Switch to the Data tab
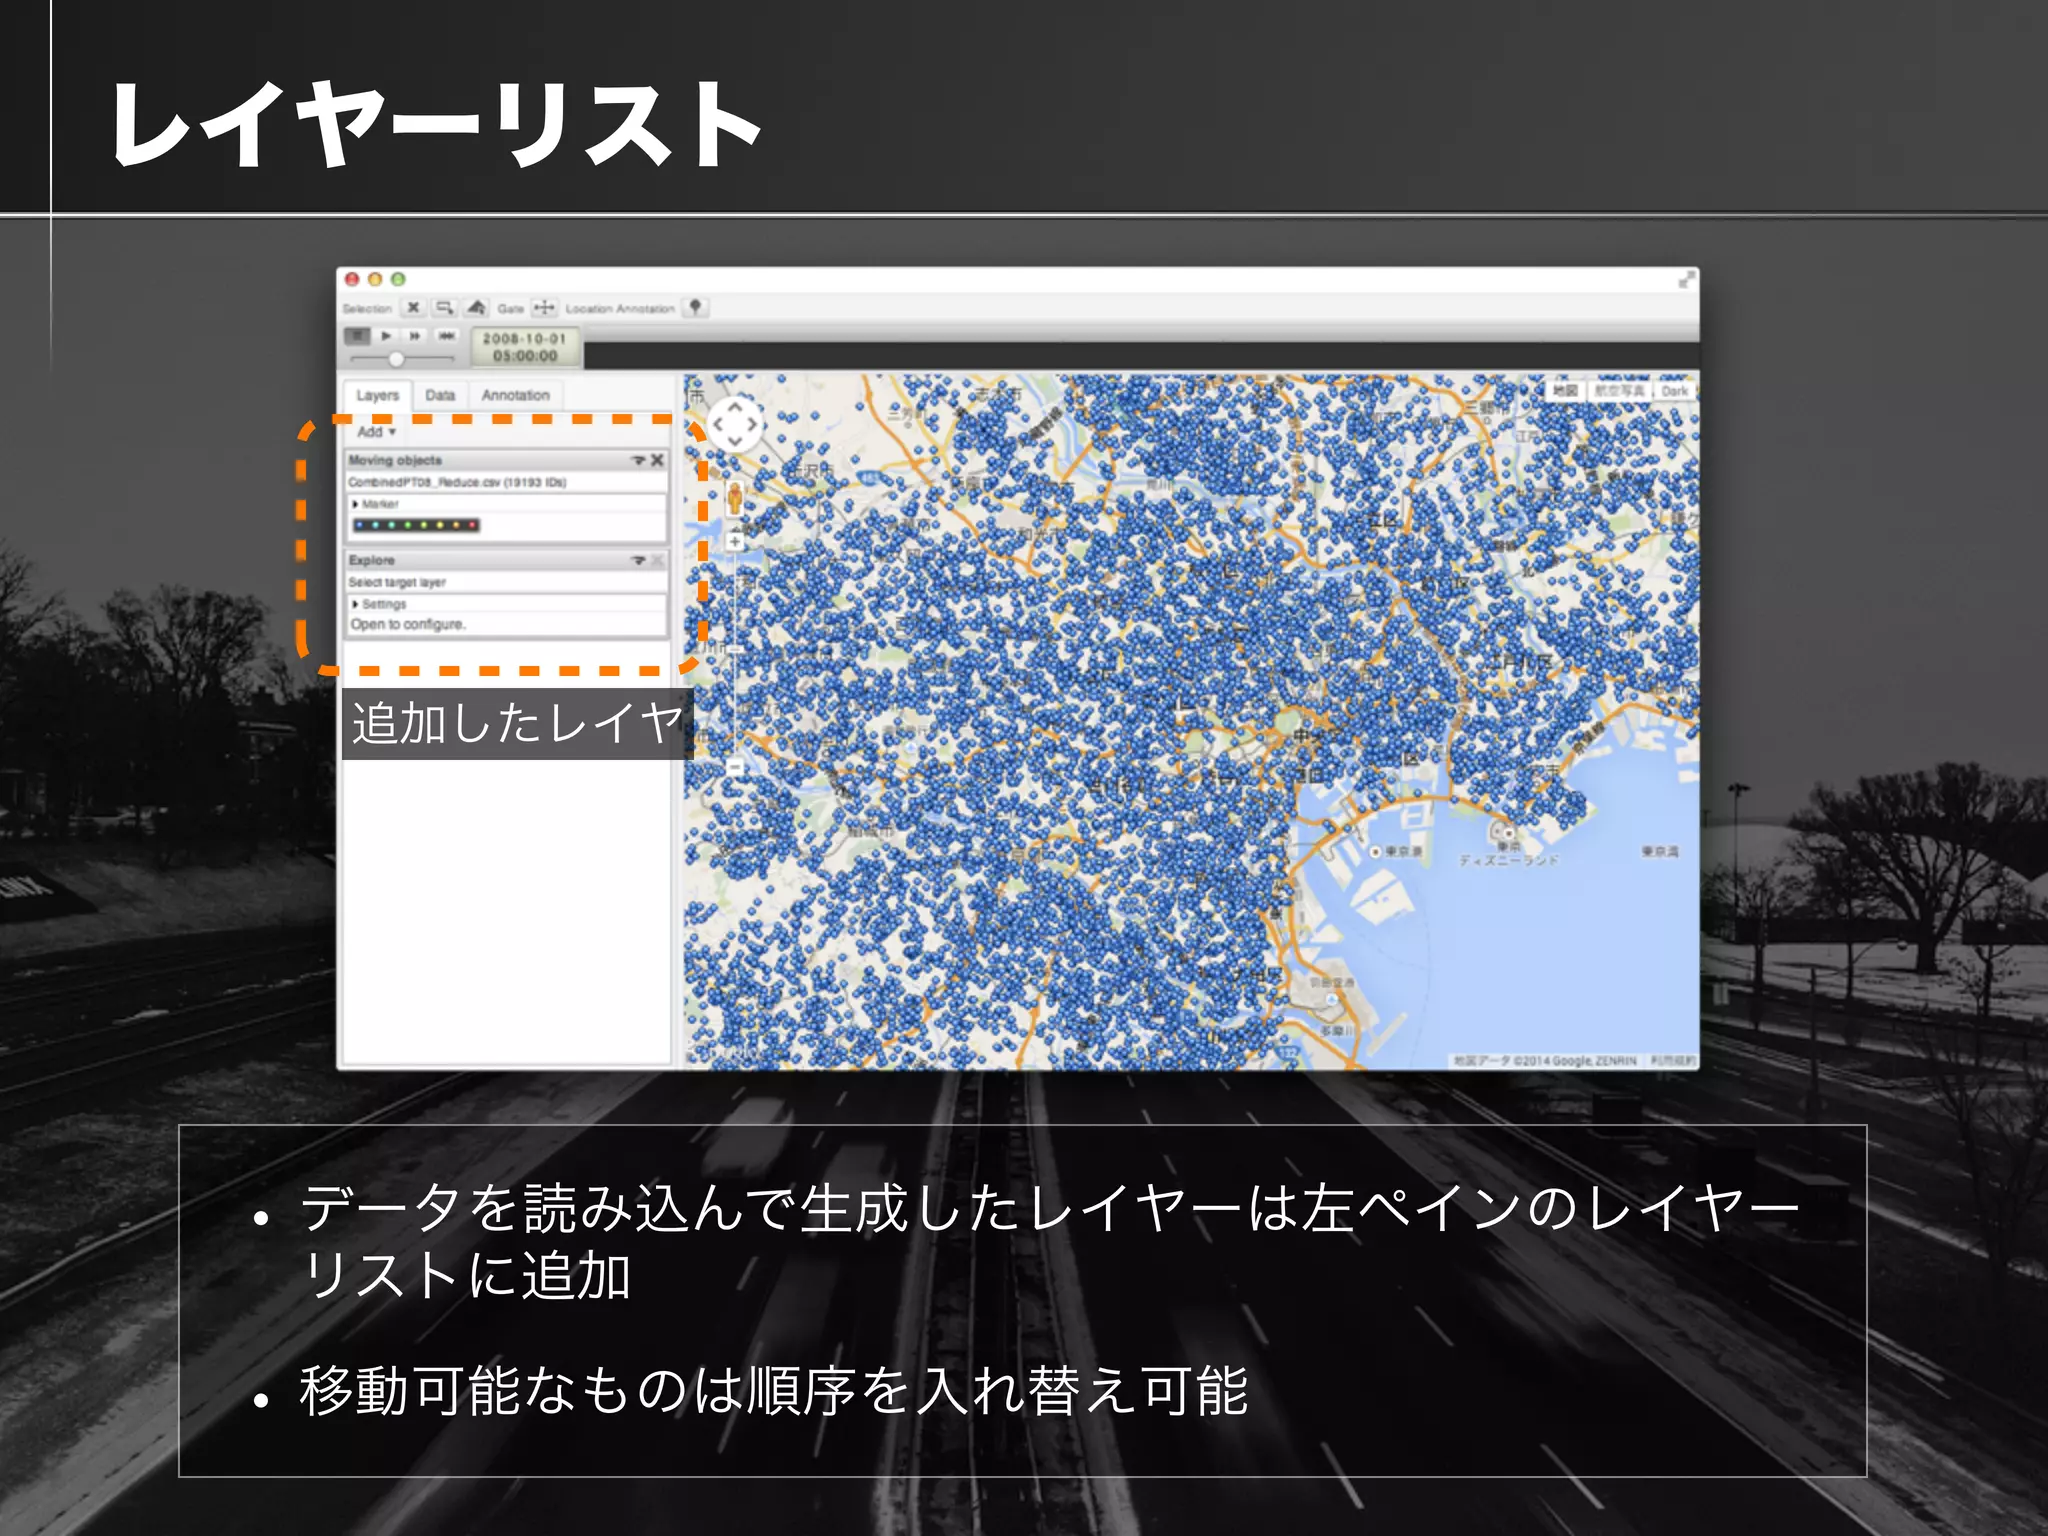This screenshot has height=1536, width=2048. (x=440, y=395)
